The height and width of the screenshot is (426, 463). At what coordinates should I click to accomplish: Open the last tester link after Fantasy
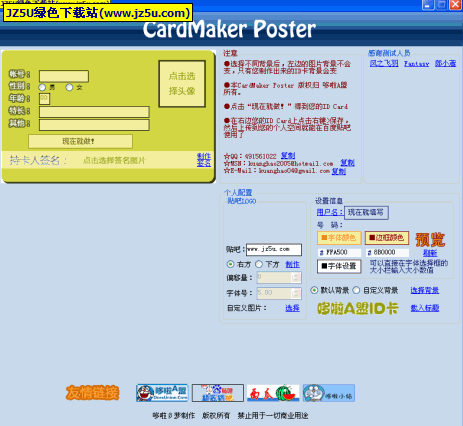coord(445,63)
